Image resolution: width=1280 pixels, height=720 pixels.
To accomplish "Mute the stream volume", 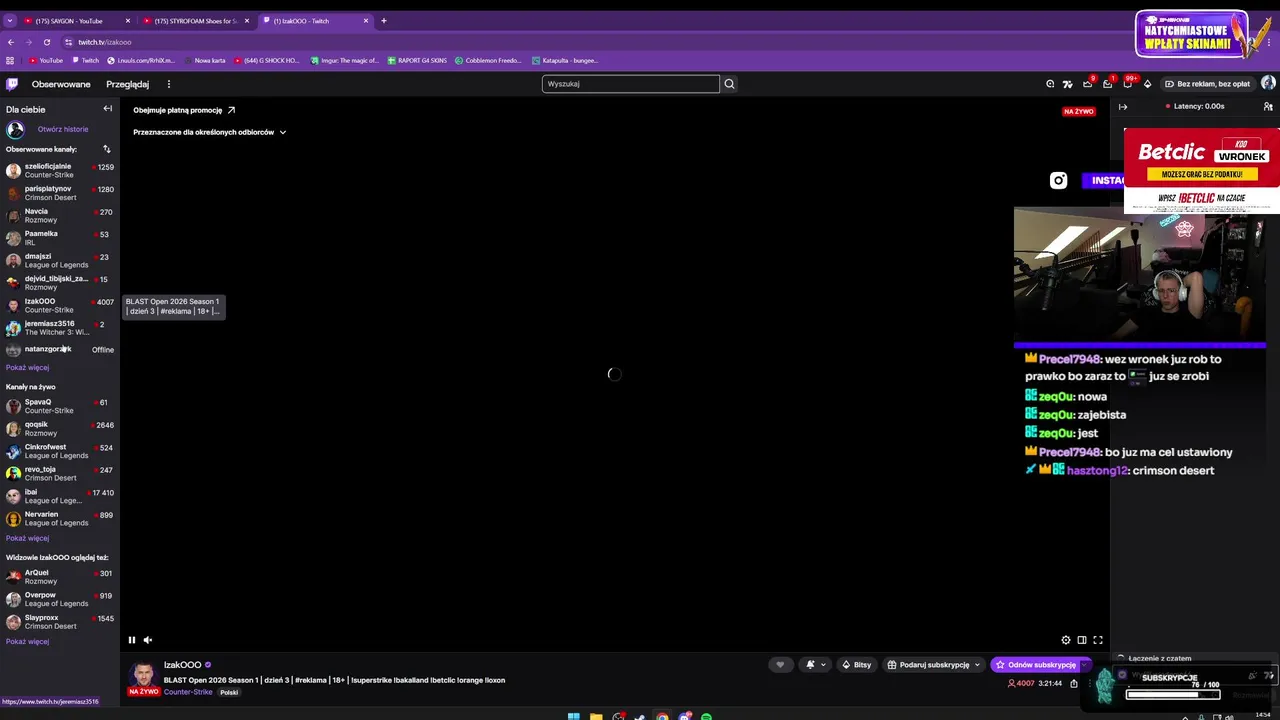I will coord(148,640).
